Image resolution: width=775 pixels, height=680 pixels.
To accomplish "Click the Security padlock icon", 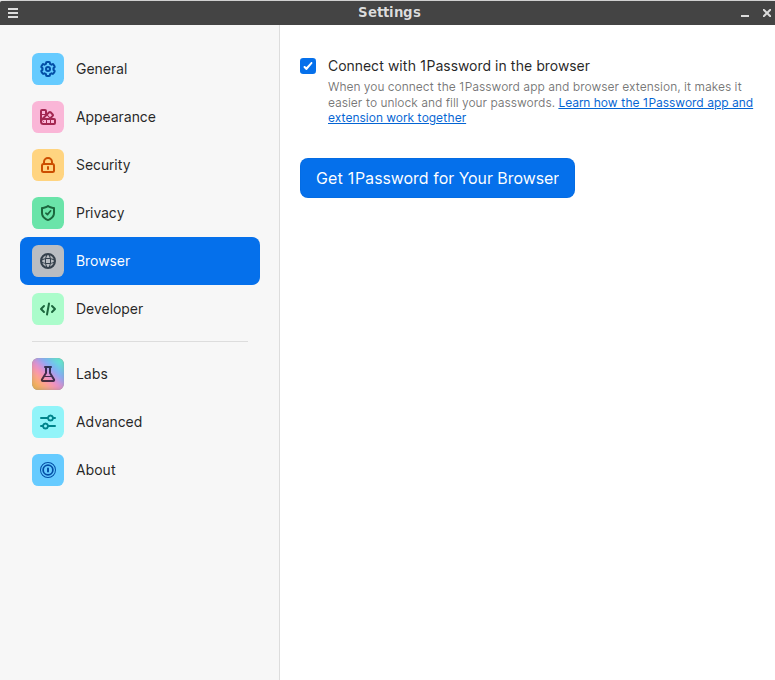I will coord(48,165).
